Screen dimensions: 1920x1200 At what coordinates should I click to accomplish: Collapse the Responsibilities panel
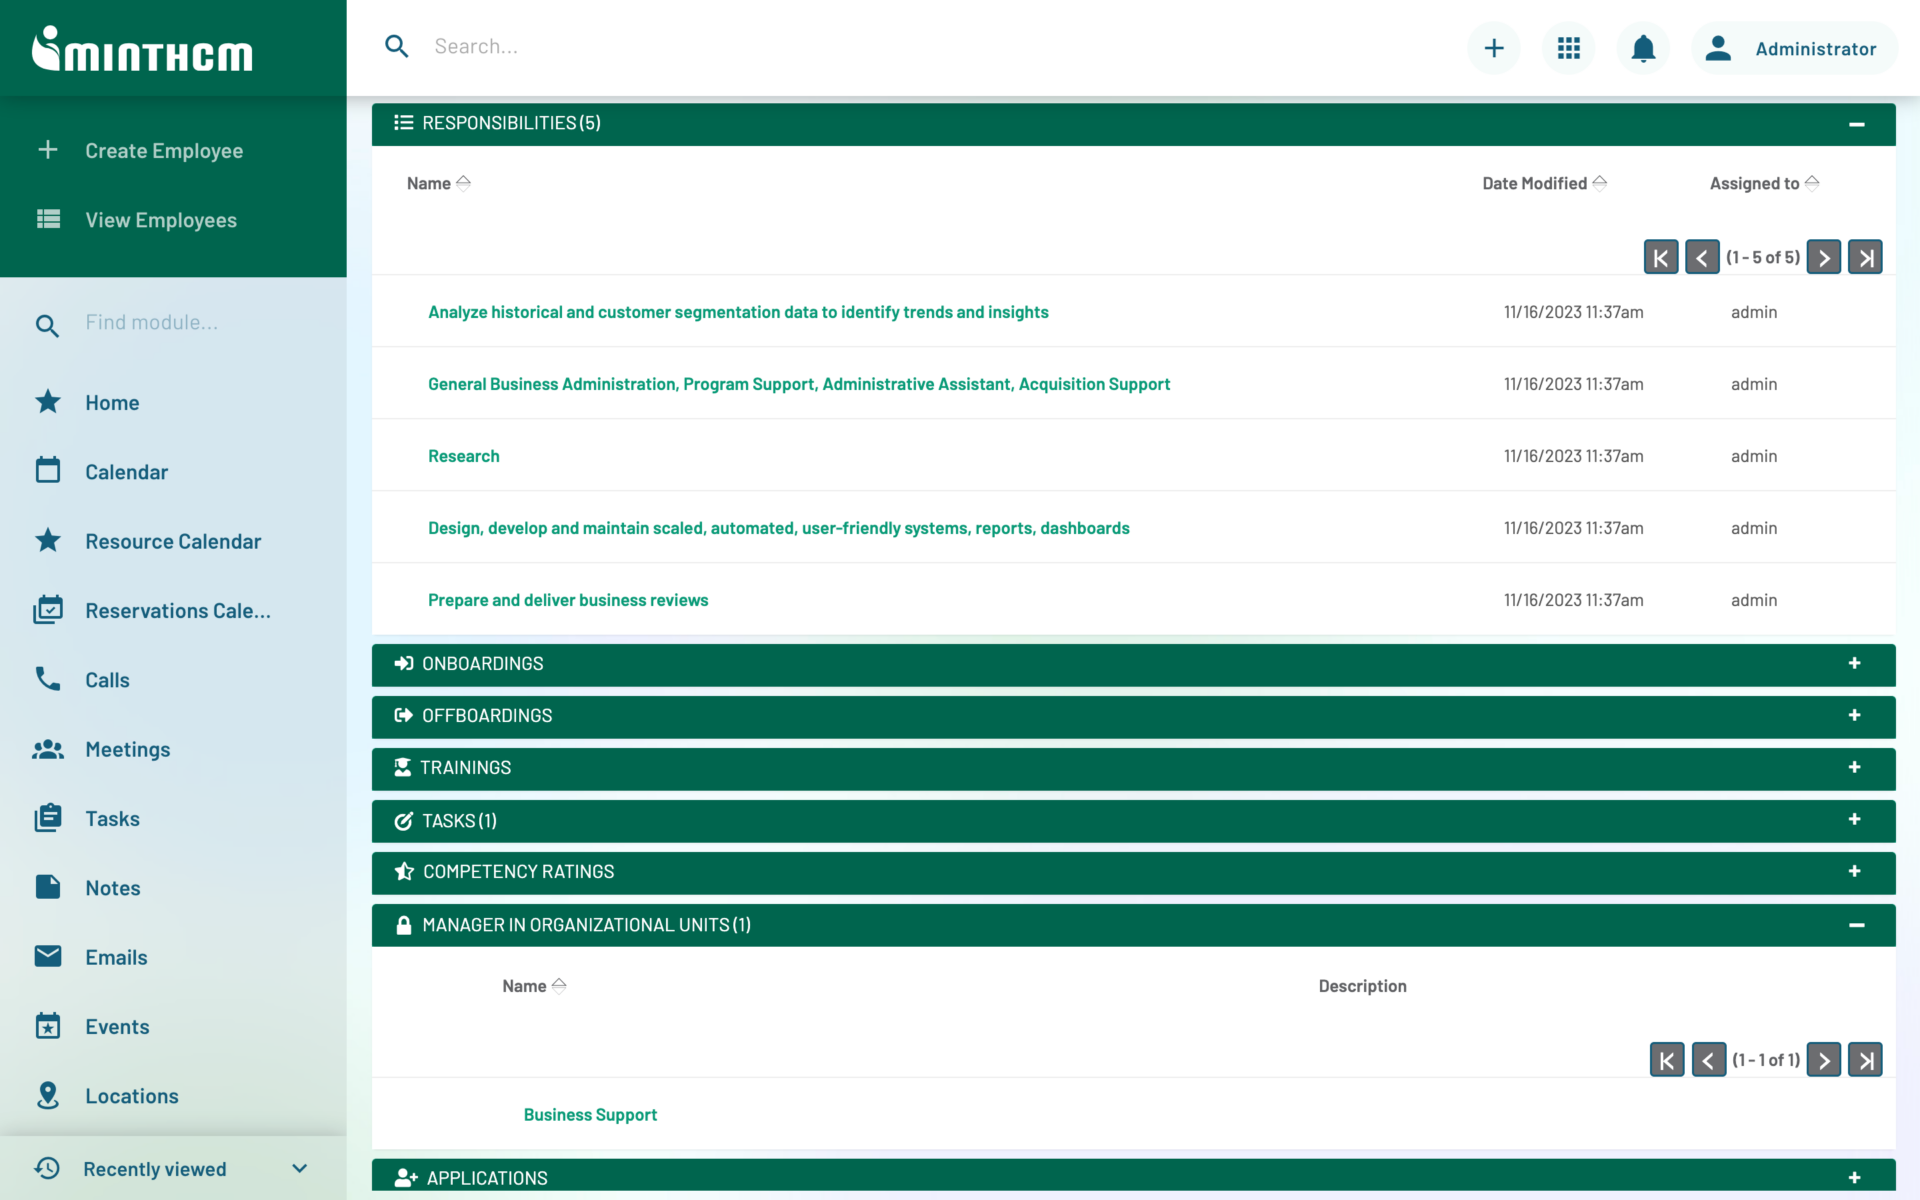click(1857, 123)
